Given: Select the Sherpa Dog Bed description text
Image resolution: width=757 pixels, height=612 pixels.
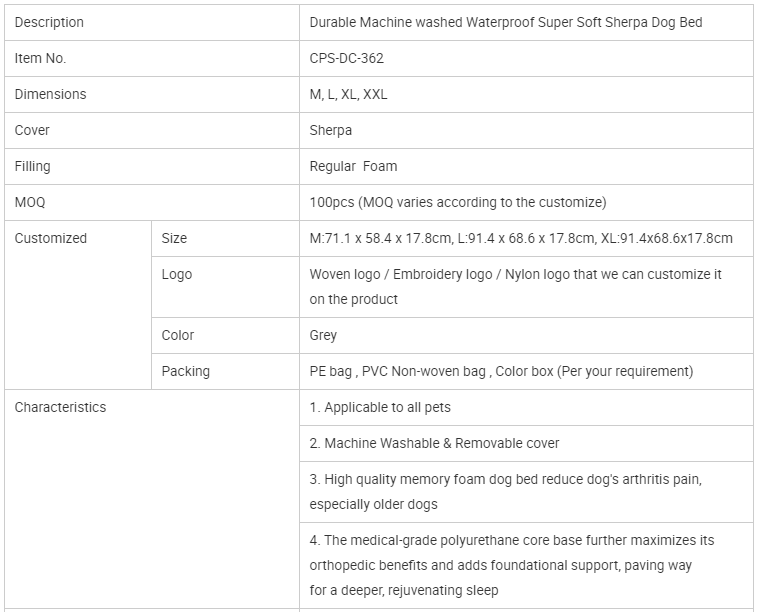Looking at the screenshot, I should (506, 22).
